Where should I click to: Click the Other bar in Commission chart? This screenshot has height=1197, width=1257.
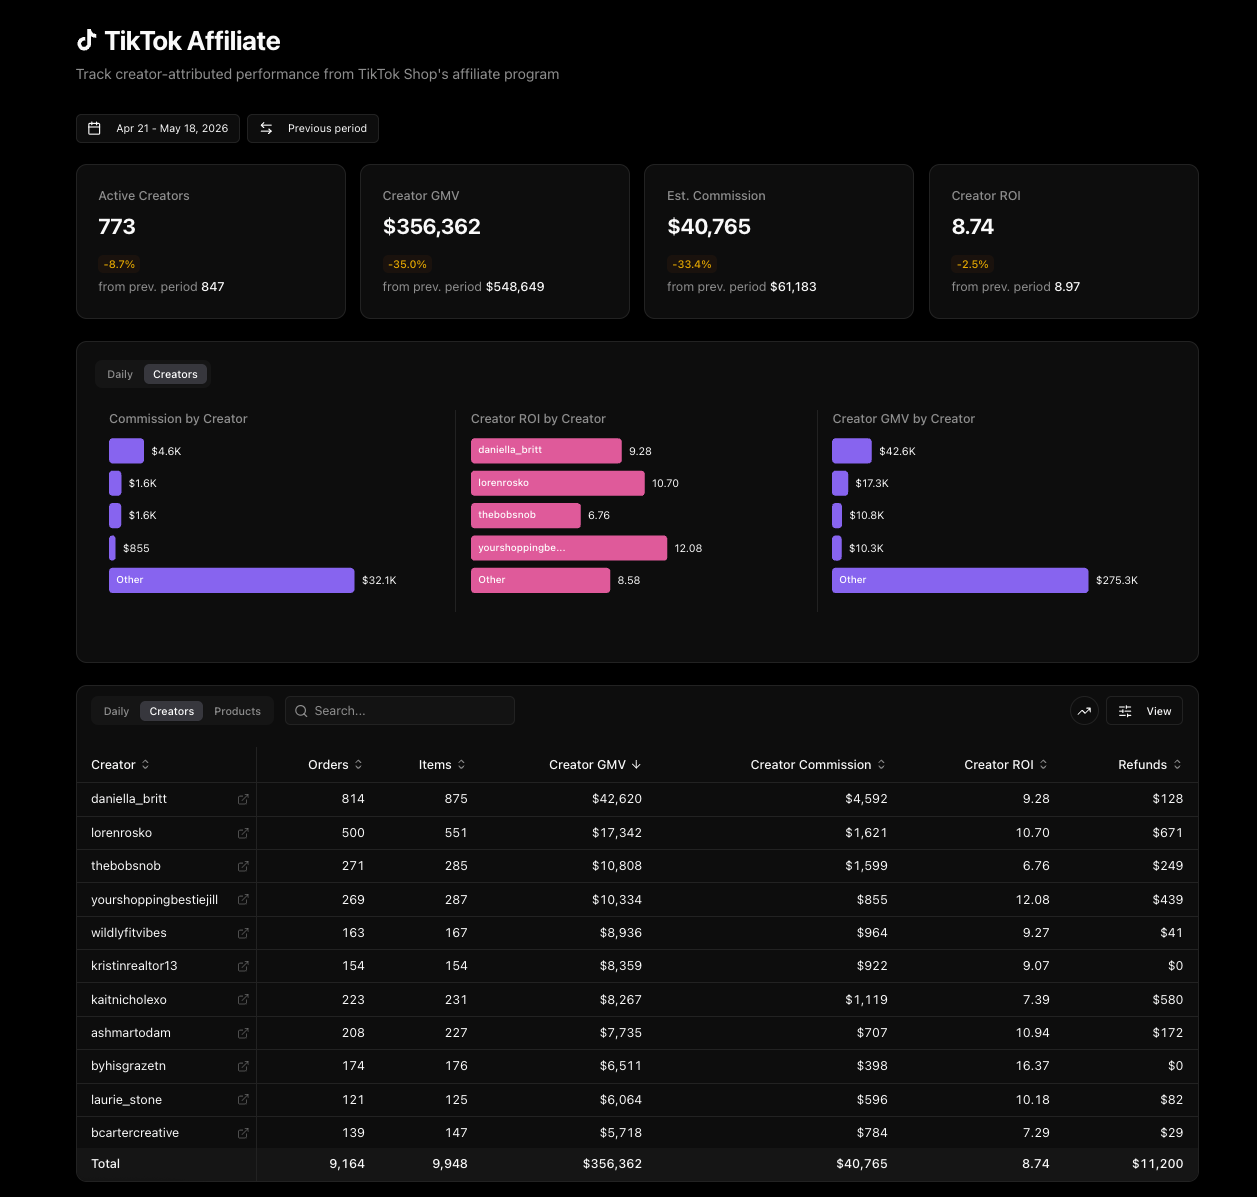(232, 580)
